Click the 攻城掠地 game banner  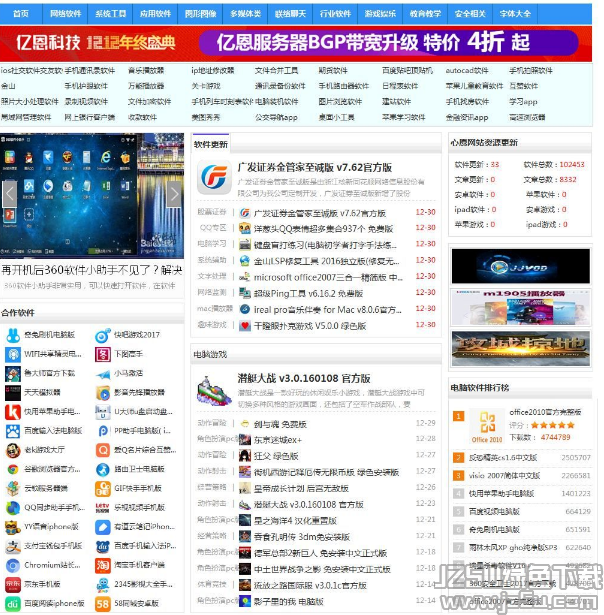point(520,348)
